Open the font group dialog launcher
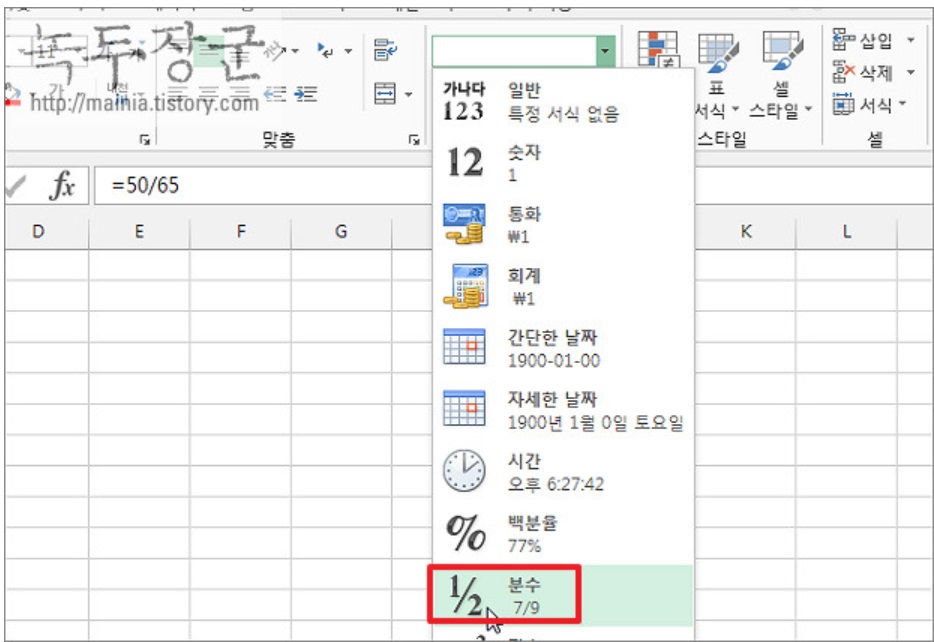Screen dimensions: 934x642 click(x=144, y=140)
